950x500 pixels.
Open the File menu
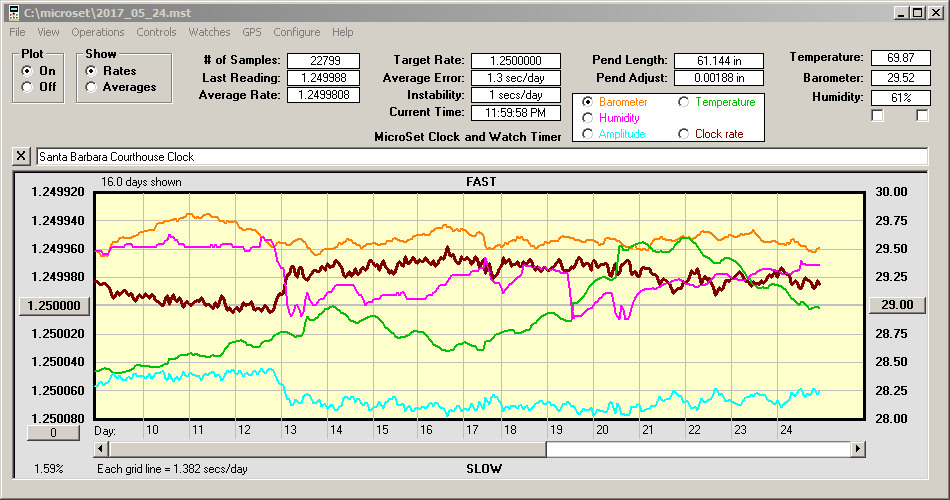[17, 32]
